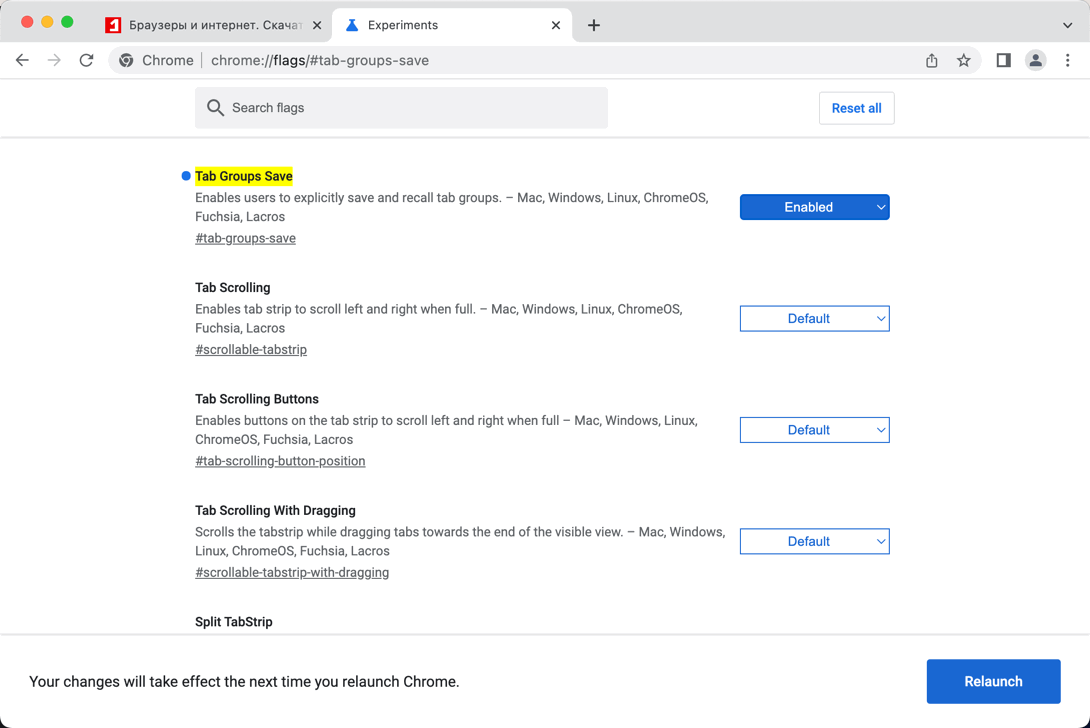Open the profile avatar menu
1090x728 pixels.
(1035, 61)
